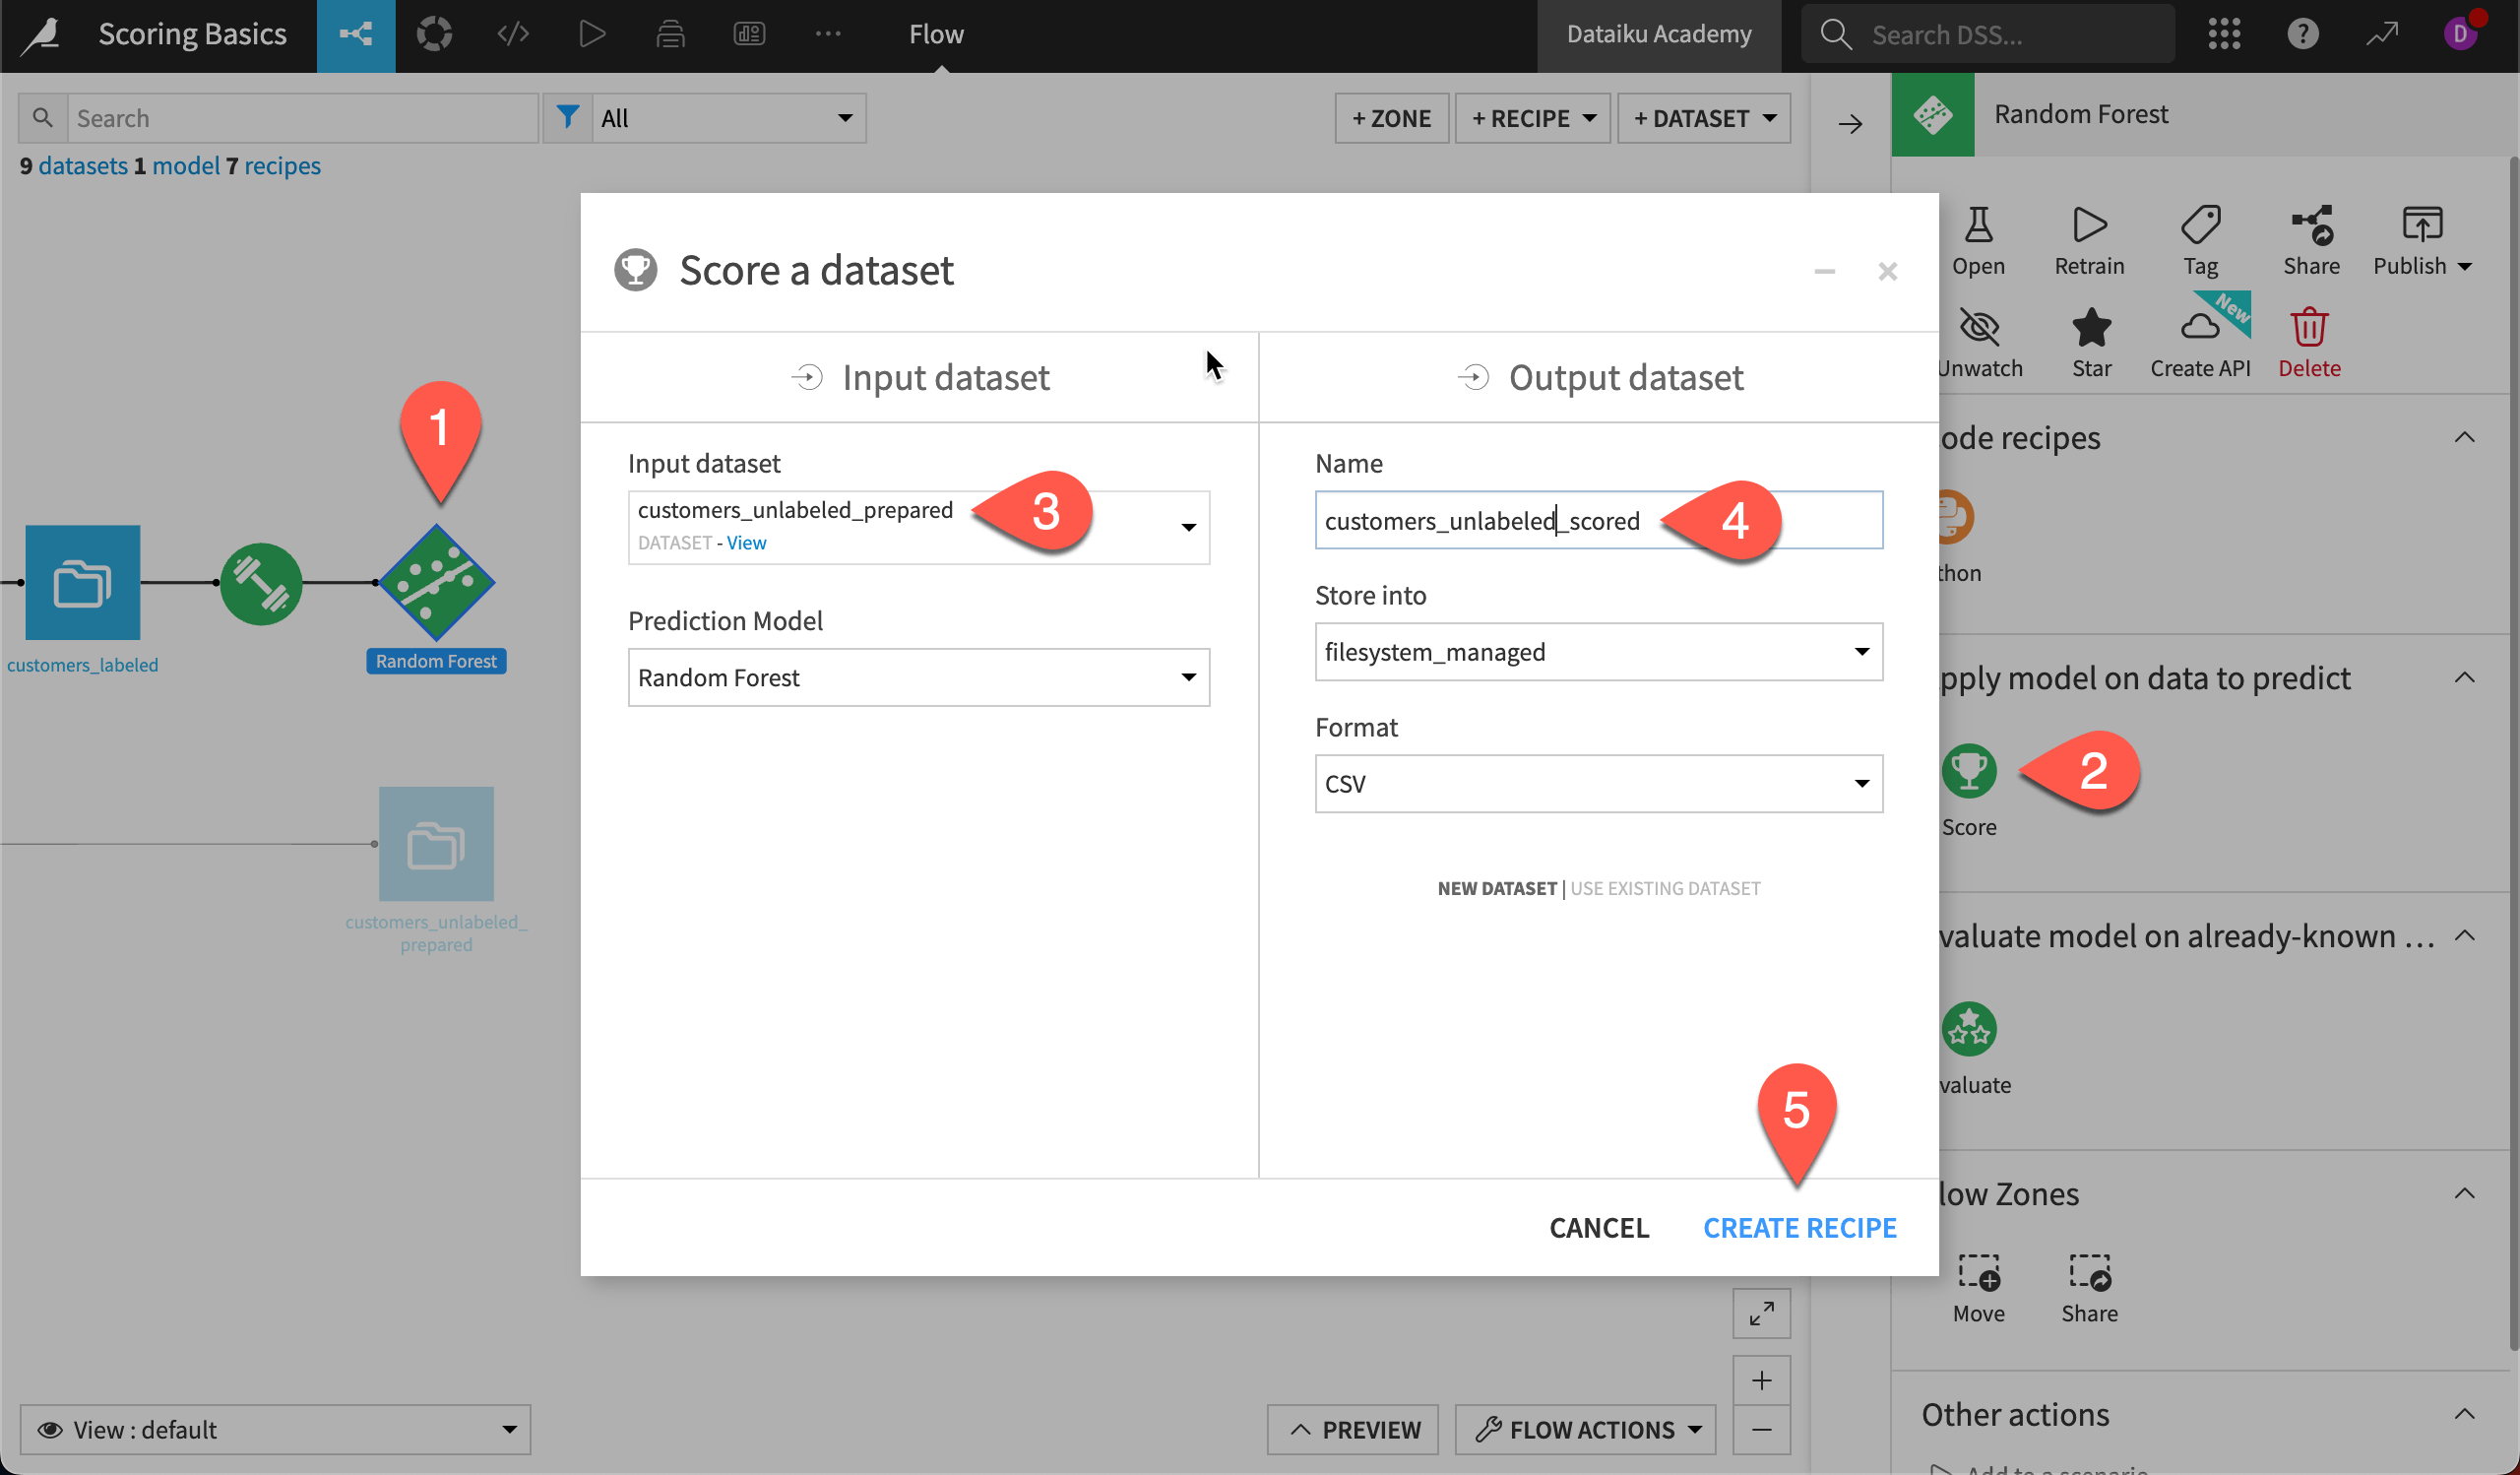This screenshot has width=2520, height=1475.
Task: Select USE EXISTING DATASET option
Action: pyautogui.click(x=1665, y=888)
